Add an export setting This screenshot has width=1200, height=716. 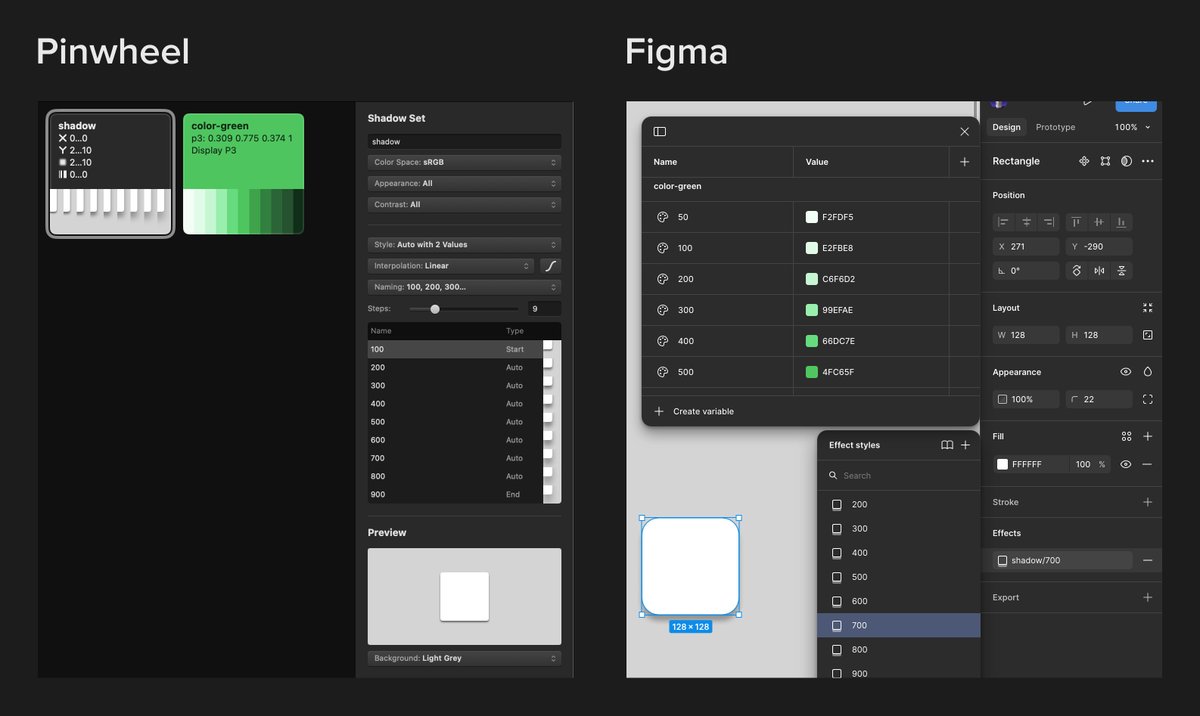(1147, 597)
